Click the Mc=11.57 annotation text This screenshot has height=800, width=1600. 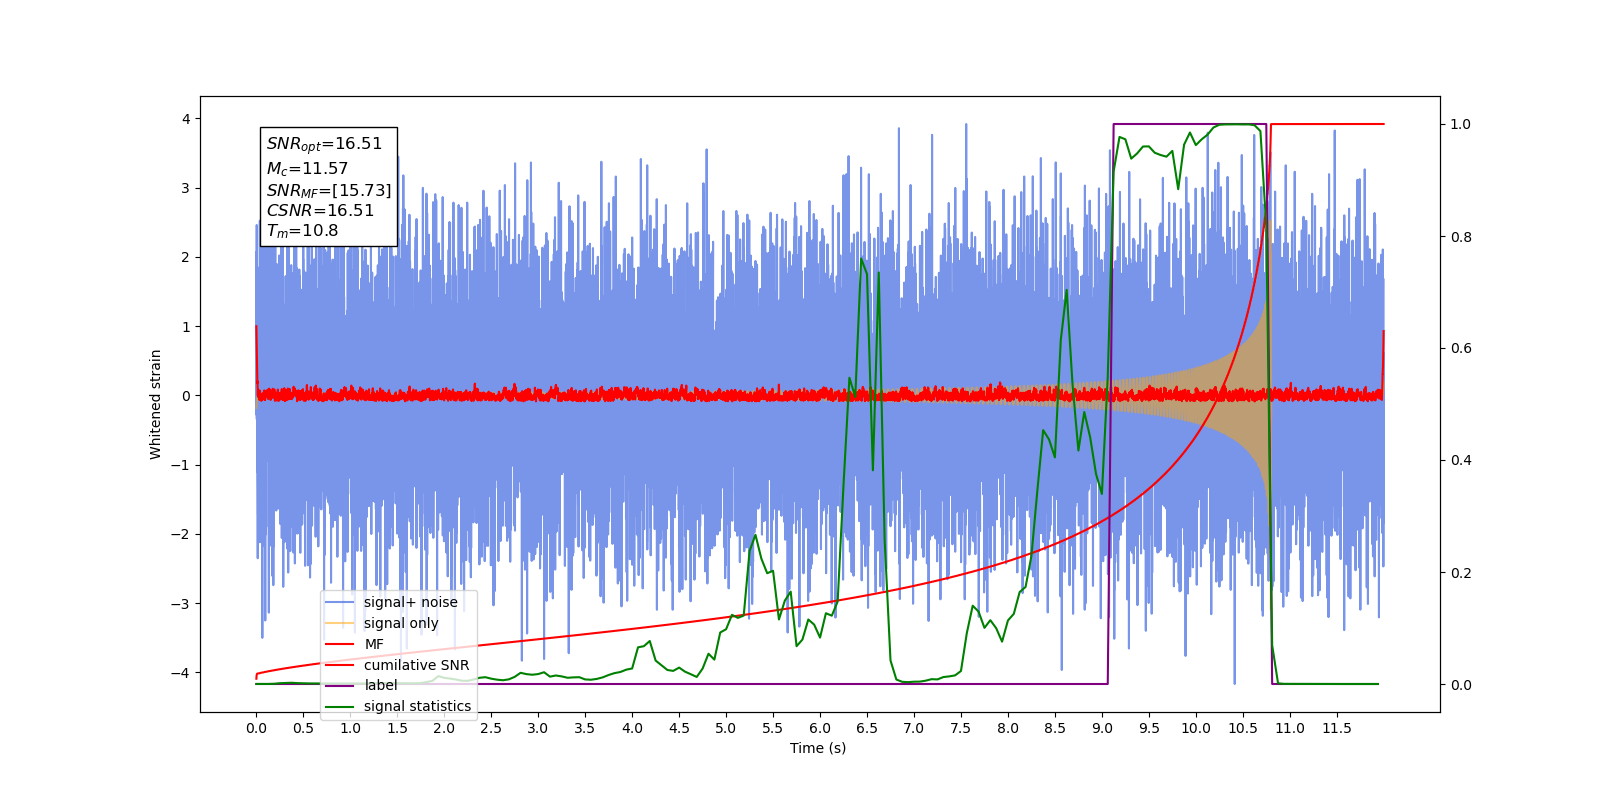pos(307,168)
